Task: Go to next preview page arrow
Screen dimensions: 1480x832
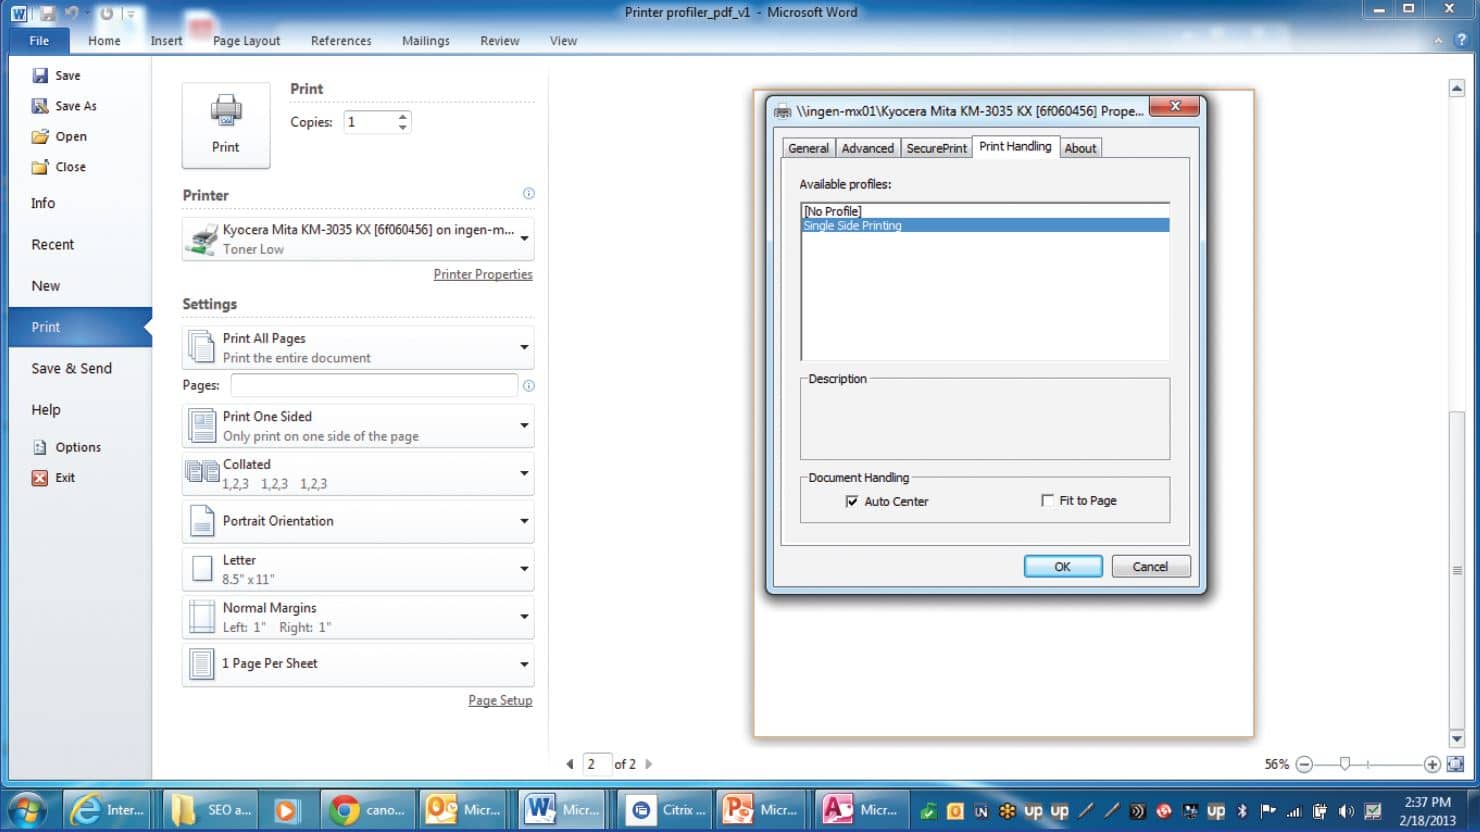Action: coord(649,764)
